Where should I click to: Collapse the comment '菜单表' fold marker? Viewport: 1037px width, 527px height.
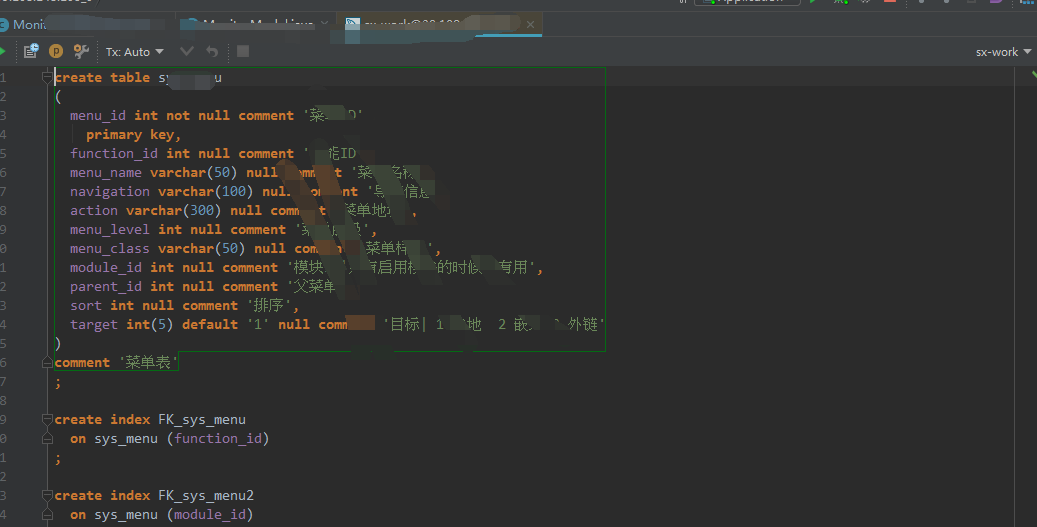pos(47,362)
